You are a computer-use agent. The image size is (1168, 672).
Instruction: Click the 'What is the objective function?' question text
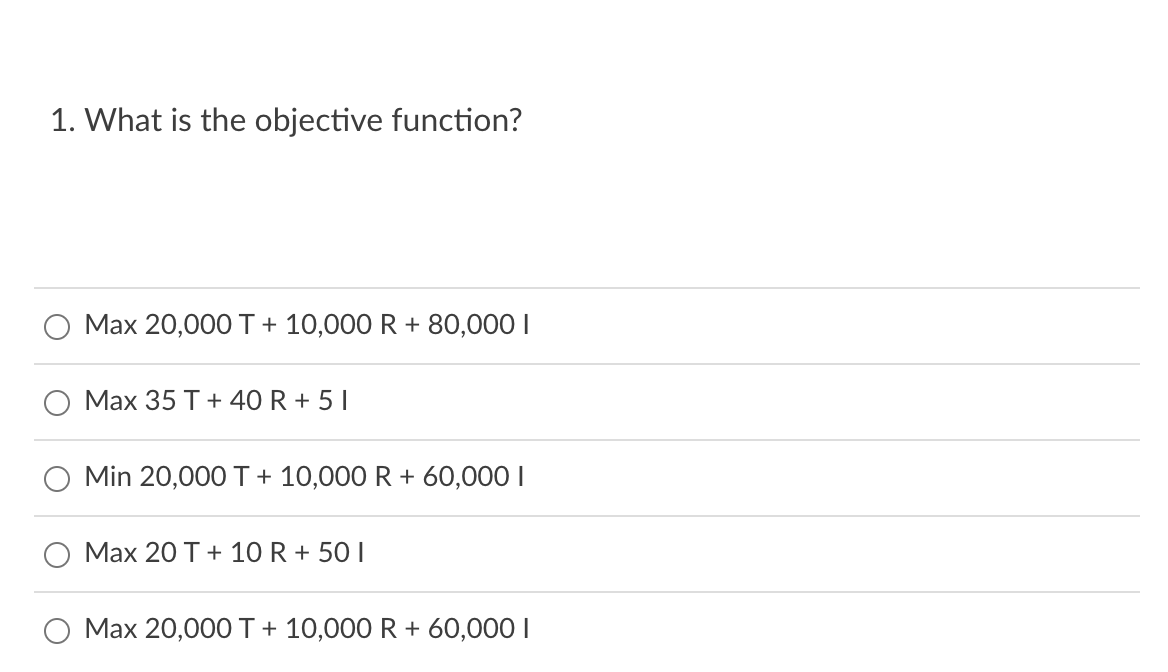pyautogui.click(x=303, y=120)
